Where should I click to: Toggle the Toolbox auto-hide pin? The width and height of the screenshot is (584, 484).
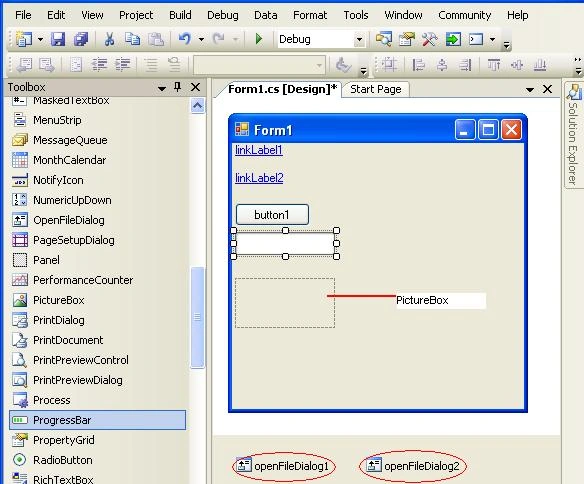[178, 87]
